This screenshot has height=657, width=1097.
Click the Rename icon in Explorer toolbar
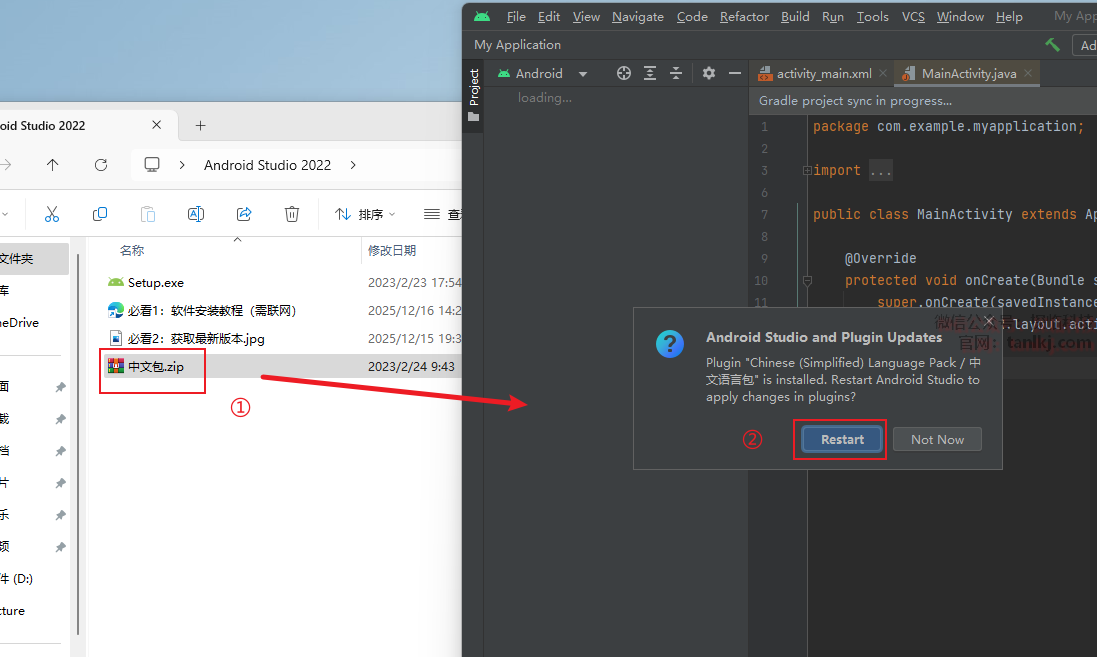click(196, 214)
